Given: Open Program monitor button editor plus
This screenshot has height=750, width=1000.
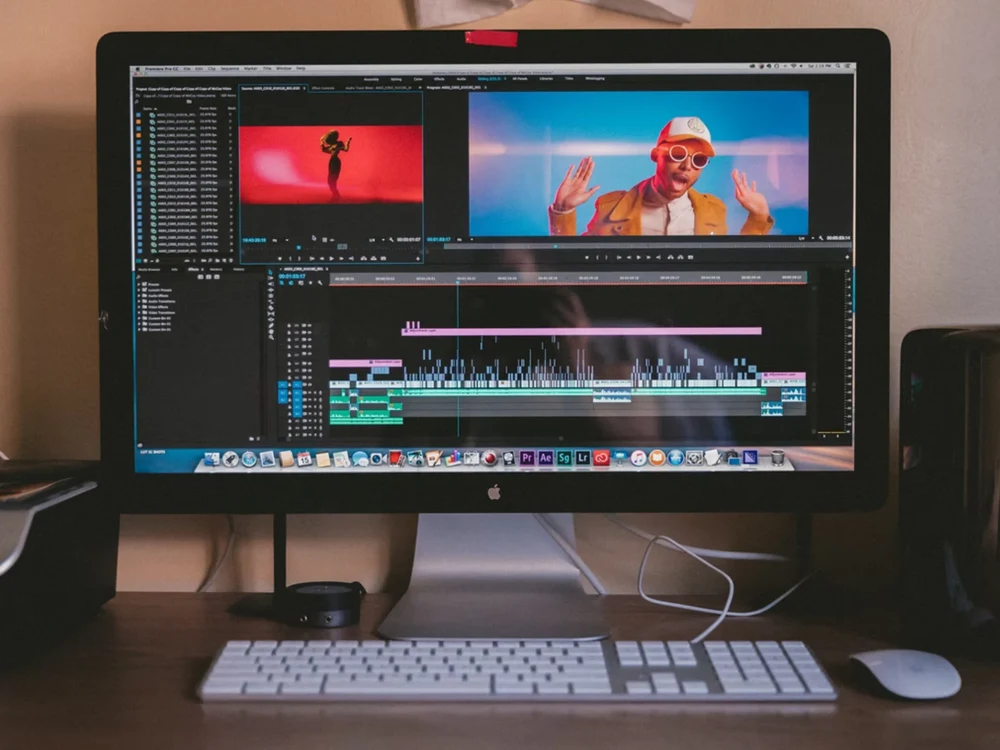Looking at the screenshot, I should click(847, 257).
